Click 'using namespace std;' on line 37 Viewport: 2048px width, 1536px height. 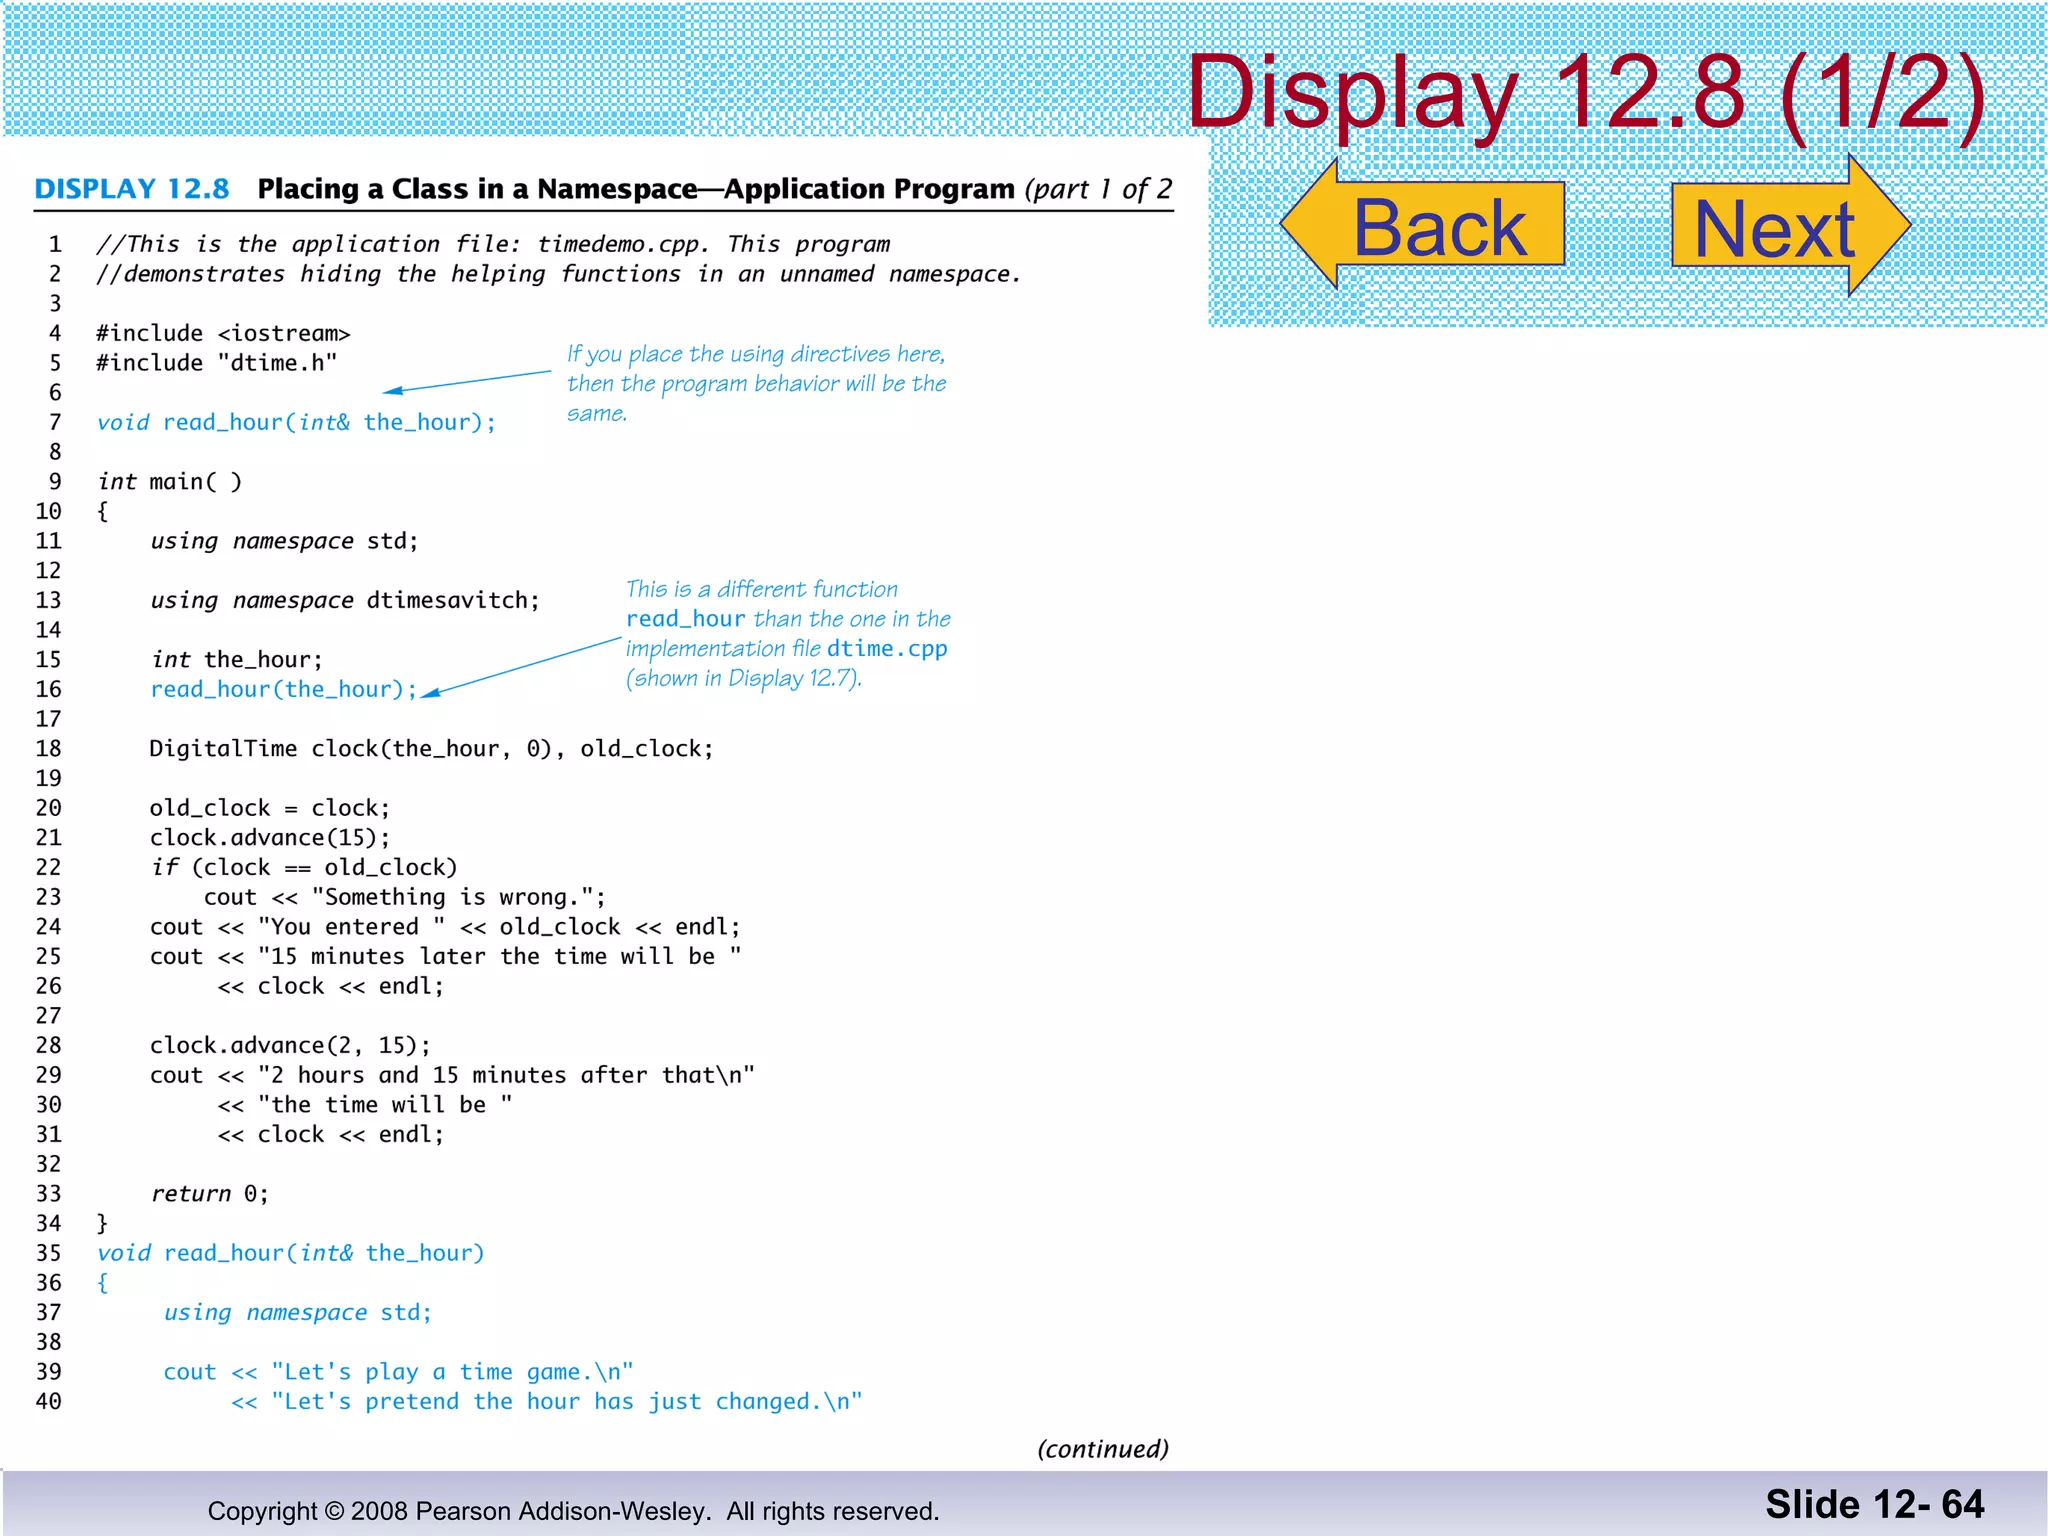(x=298, y=1312)
